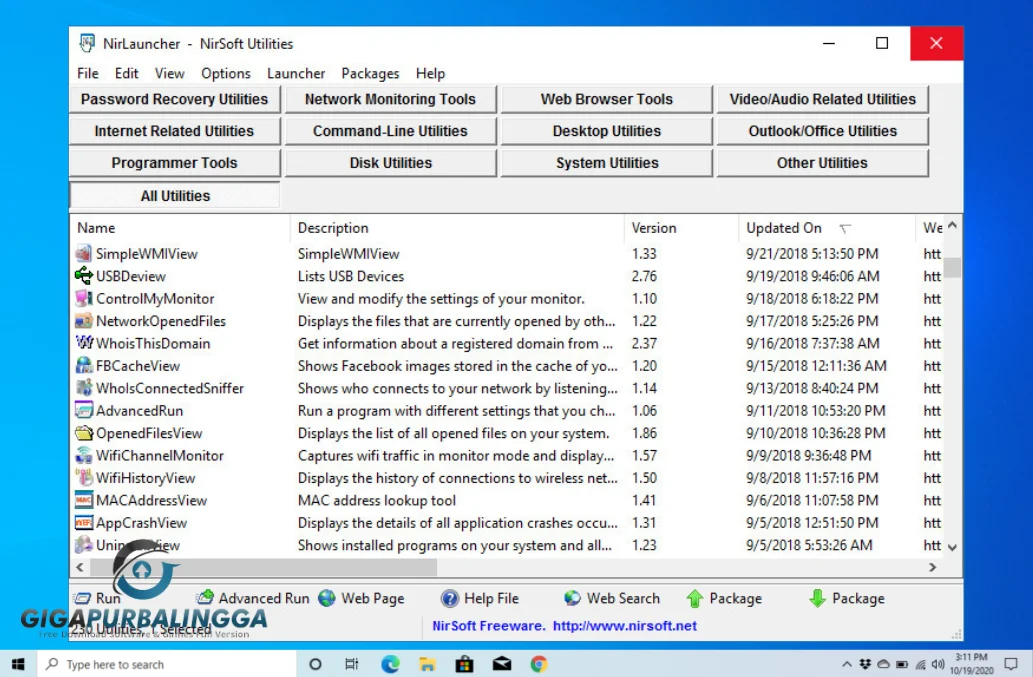Open the Edit menu
Viewport: 1033px width, 677px height.
point(126,73)
